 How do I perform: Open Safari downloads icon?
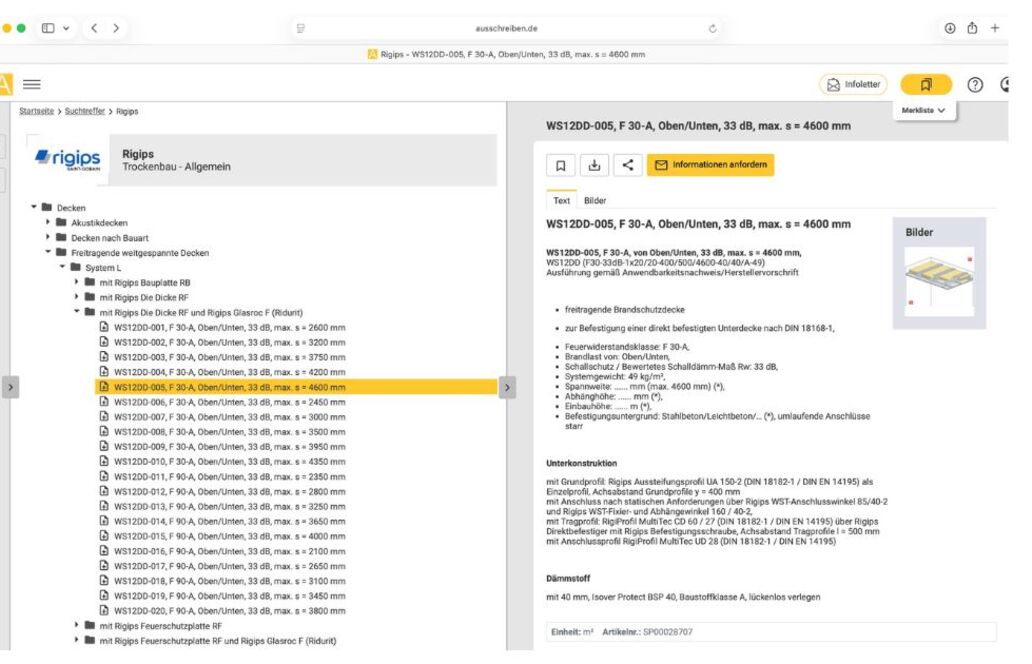[950, 28]
